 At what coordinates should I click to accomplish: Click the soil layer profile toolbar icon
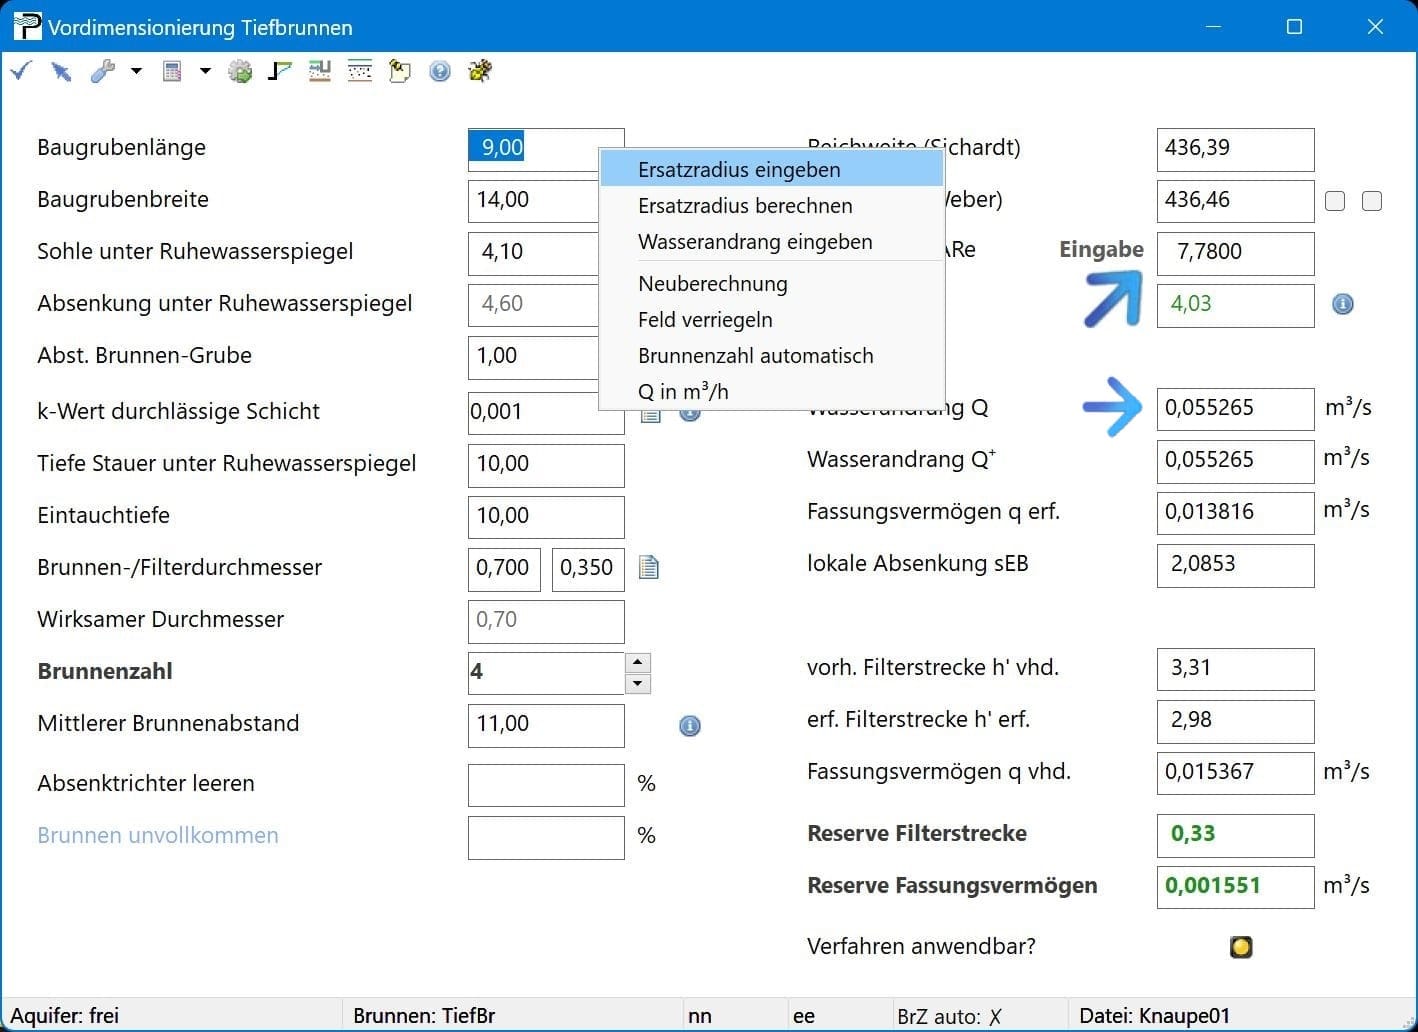pyautogui.click(x=360, y=71)
